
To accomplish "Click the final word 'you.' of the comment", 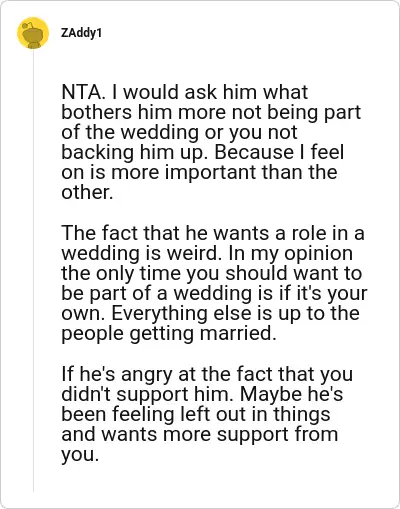I will pos(80,455).
